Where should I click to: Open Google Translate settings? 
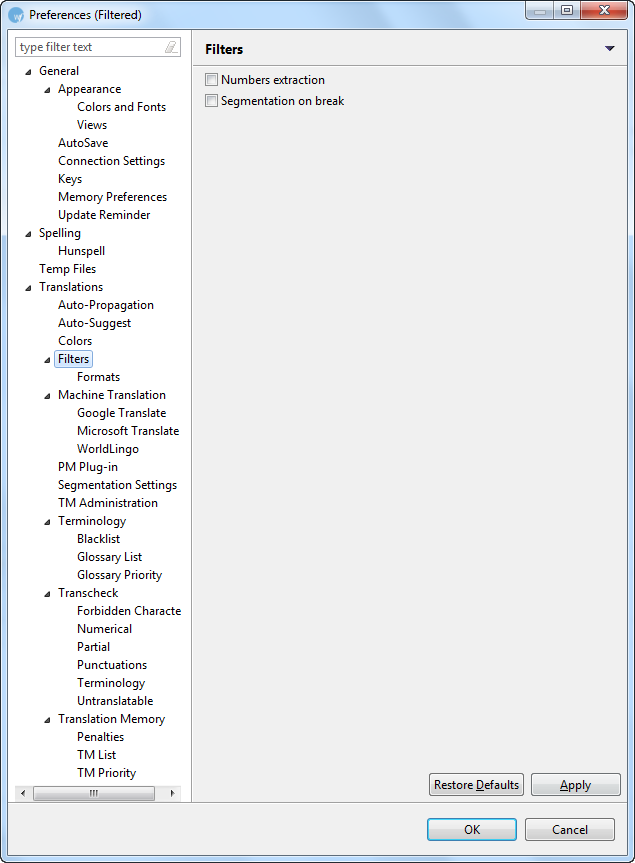pyautogui.click(x=121, y=413)
